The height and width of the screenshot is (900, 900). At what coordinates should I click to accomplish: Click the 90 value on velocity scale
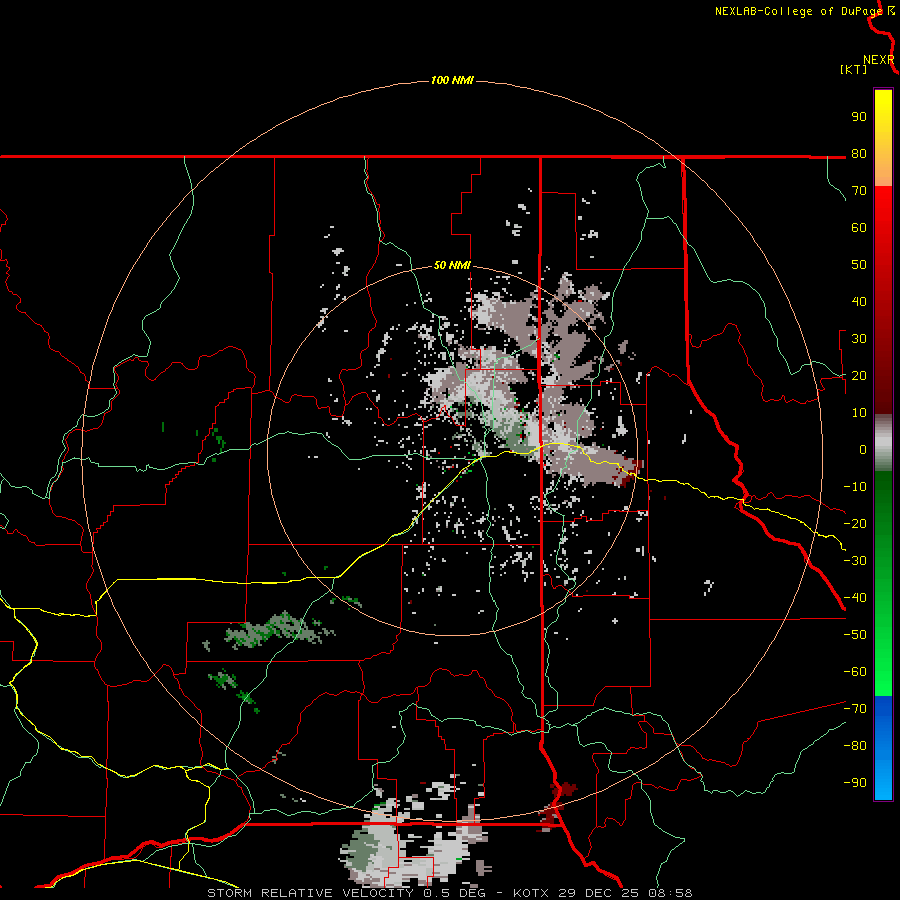tap(859, 117)
